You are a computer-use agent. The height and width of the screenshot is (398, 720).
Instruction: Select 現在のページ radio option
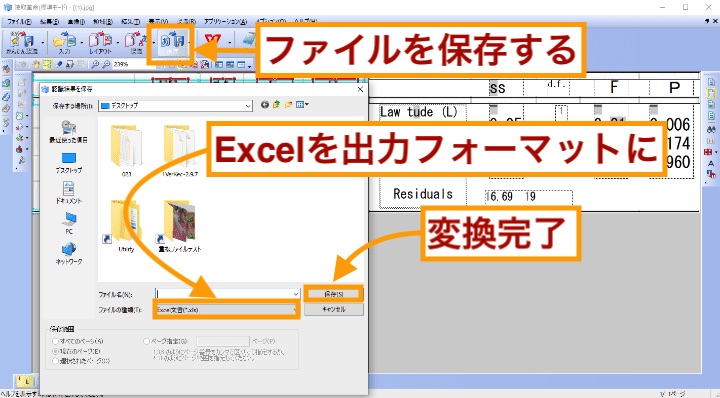[x=77, y=351]
